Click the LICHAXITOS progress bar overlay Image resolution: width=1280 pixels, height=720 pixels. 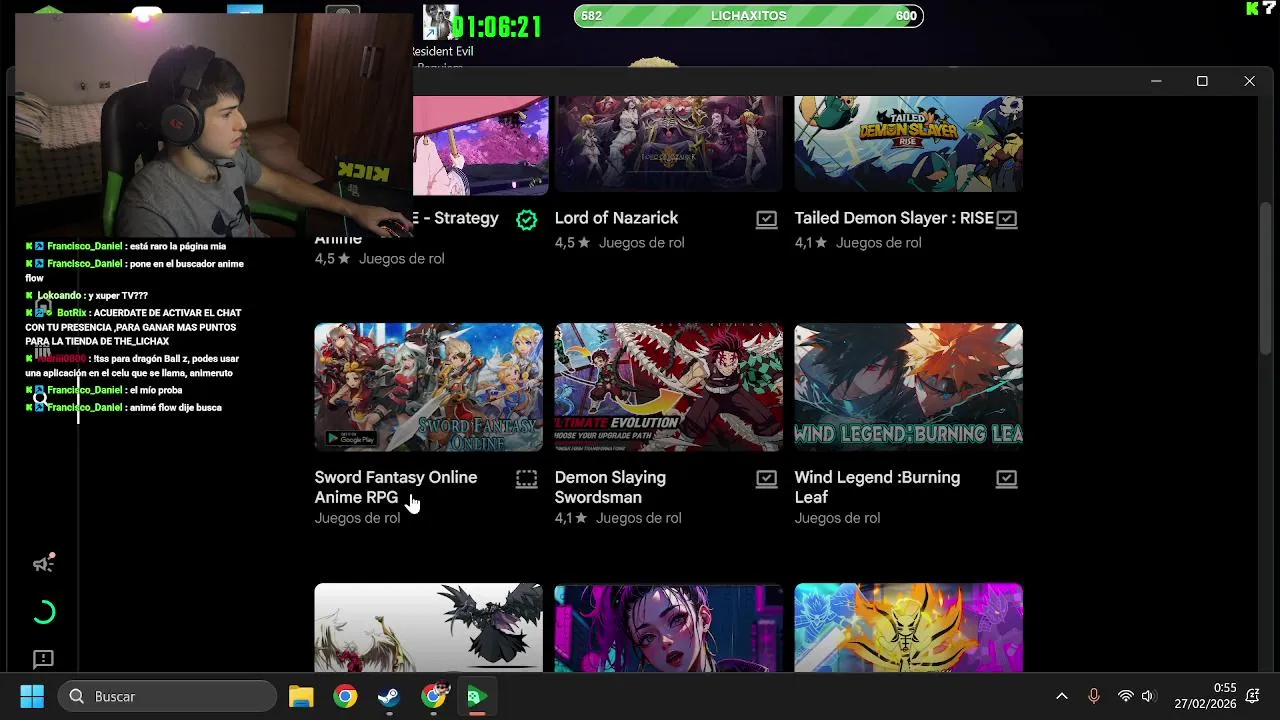[748, 16]
